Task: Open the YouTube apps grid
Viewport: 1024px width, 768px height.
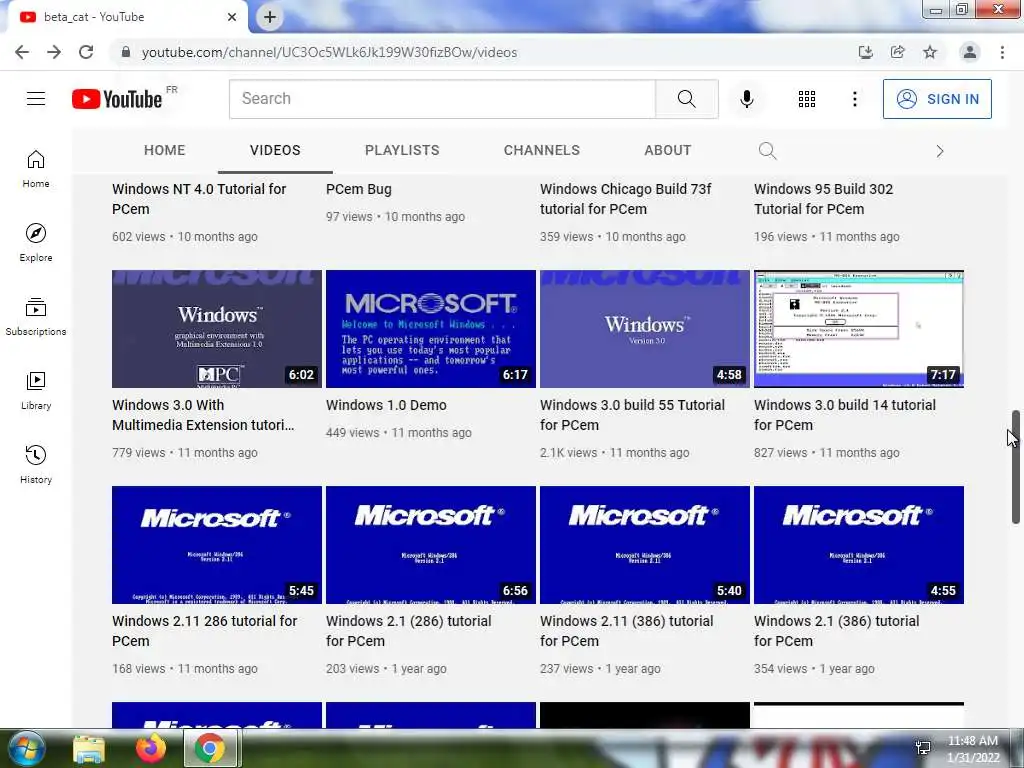Action: click(807, 99)
